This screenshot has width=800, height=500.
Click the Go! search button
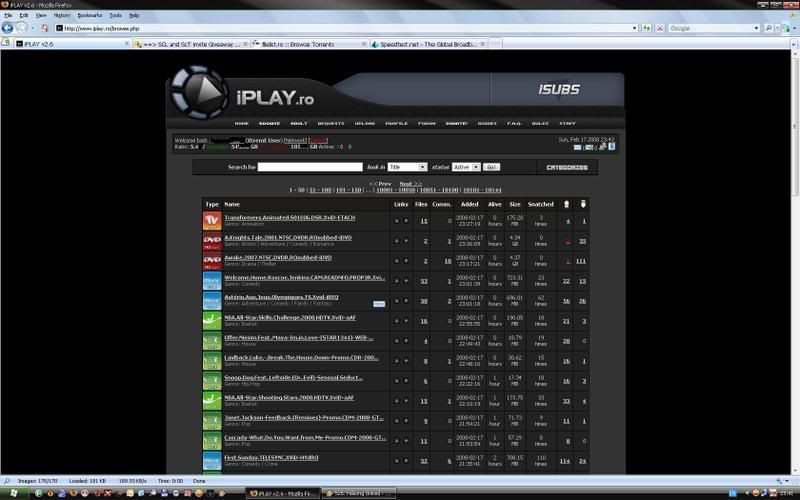[491, 167]
